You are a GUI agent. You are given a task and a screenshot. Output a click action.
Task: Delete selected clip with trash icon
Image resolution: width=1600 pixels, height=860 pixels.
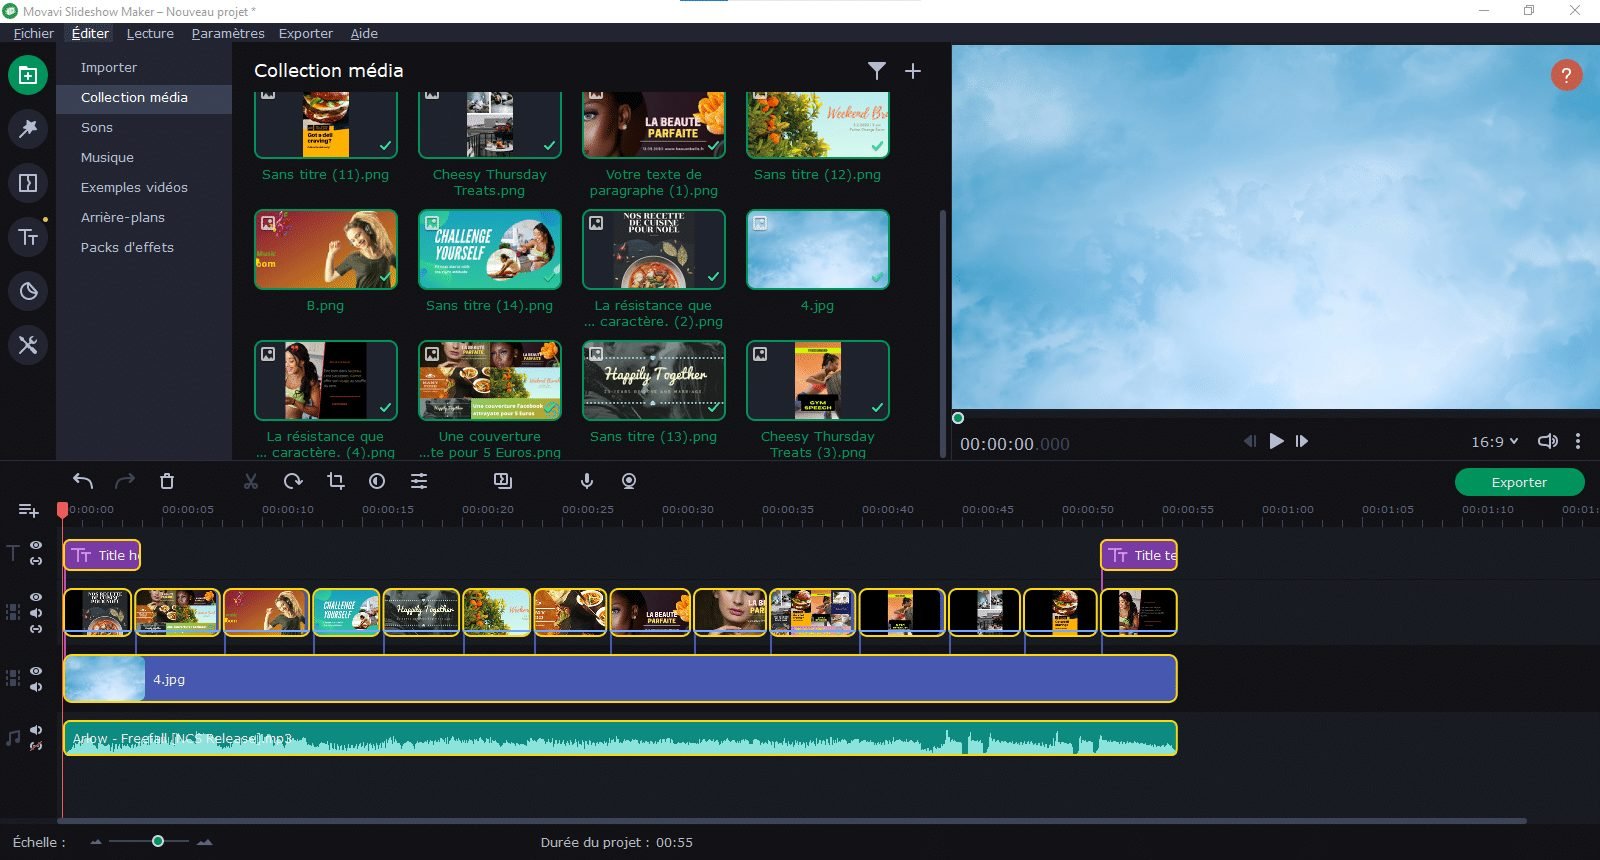(167, 482)
